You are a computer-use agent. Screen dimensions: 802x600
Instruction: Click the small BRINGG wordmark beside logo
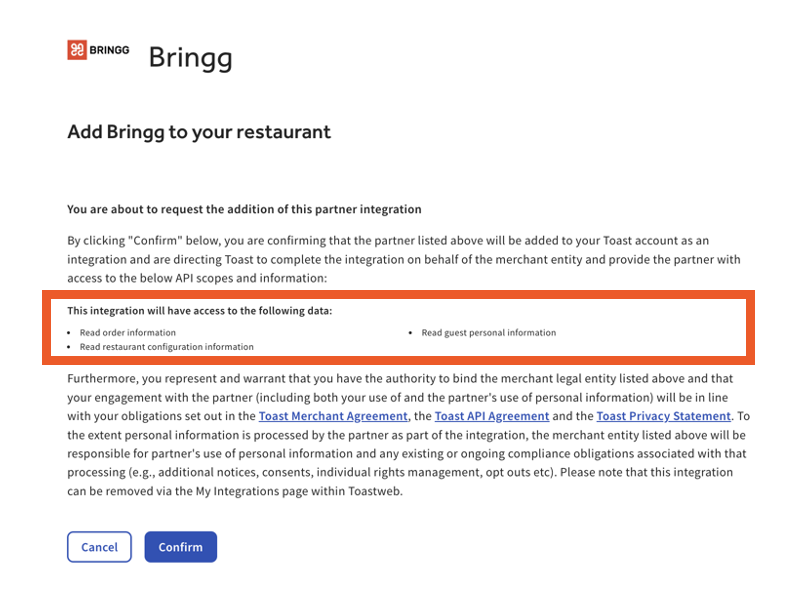(x=110, y=50)
